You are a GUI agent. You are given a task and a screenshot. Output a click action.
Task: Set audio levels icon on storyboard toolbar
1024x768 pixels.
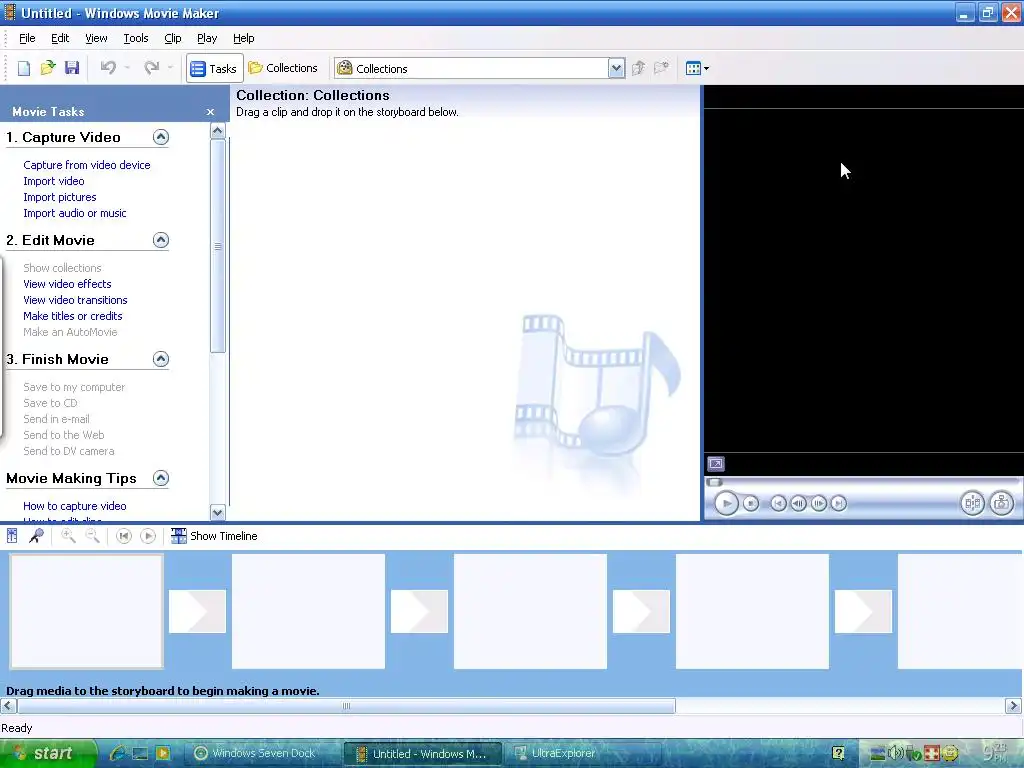tap(12, 536)
